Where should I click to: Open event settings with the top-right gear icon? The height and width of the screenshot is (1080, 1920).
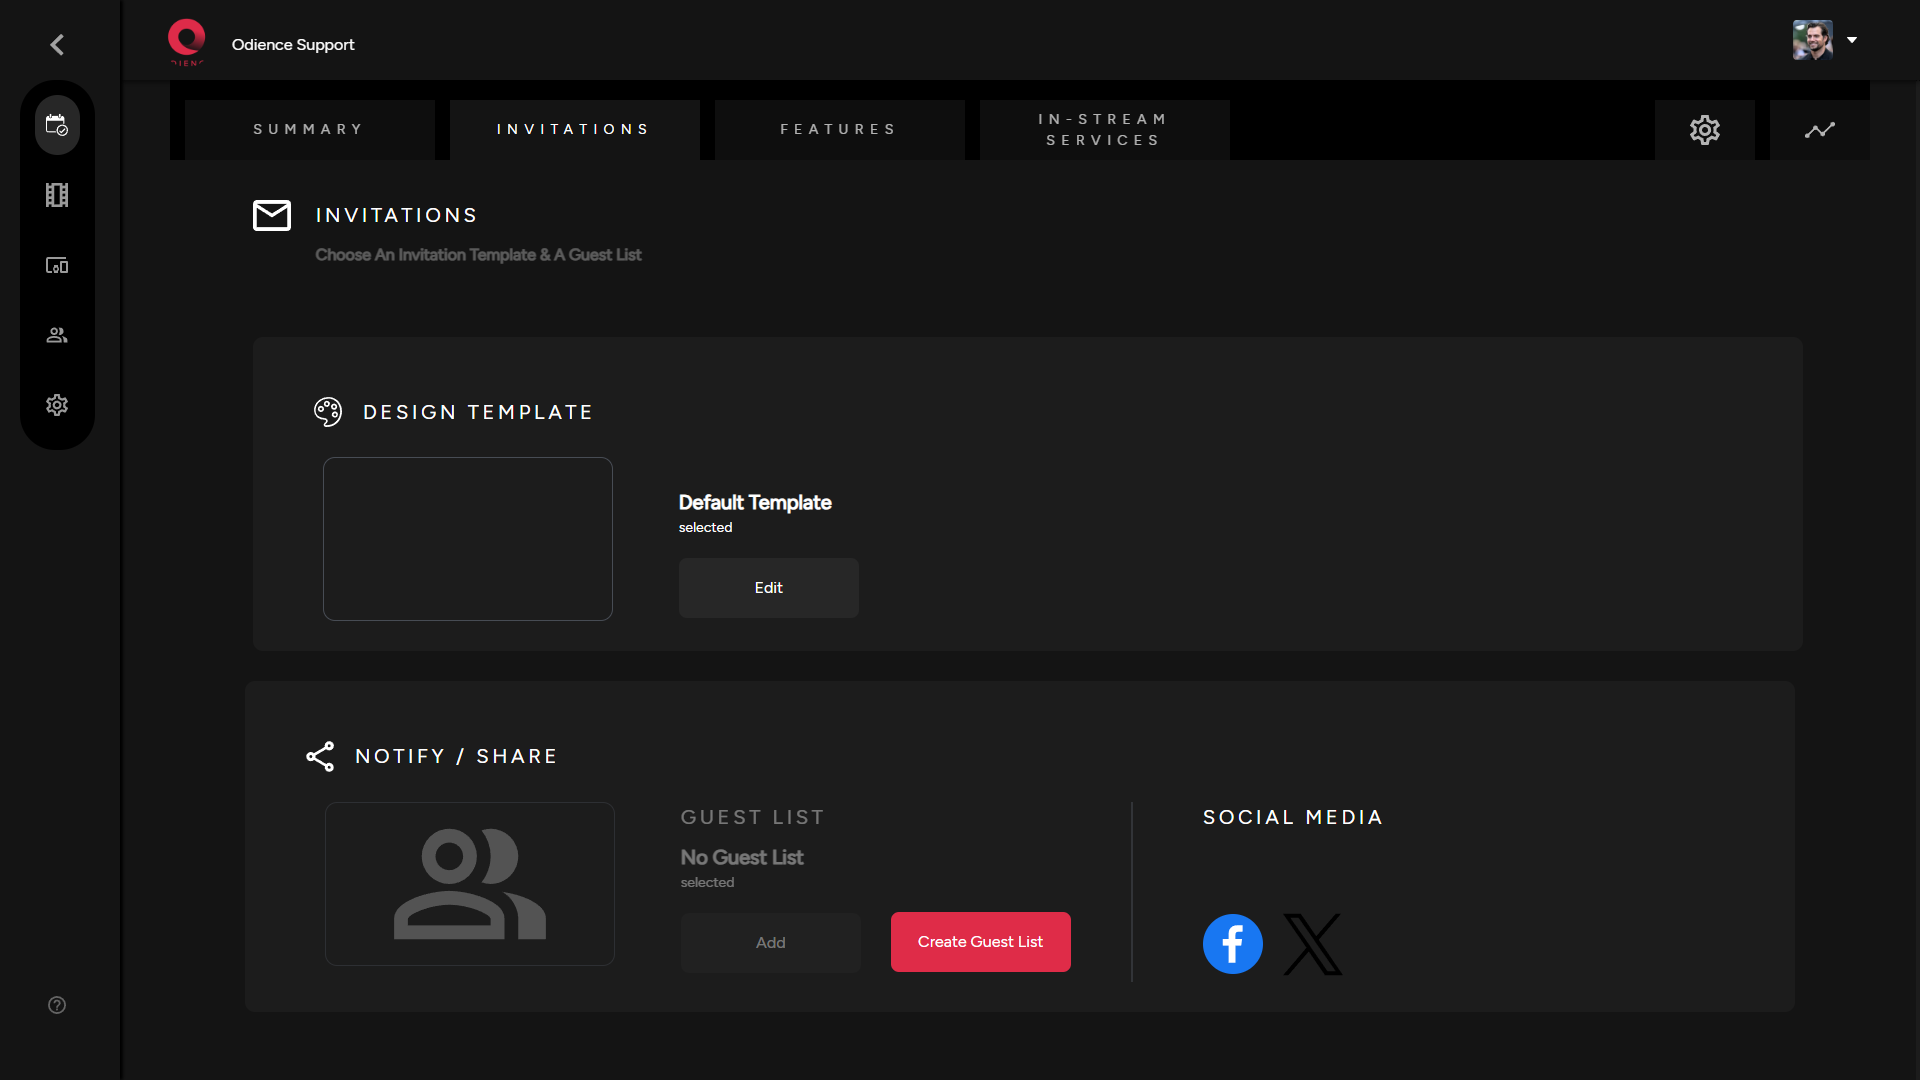pos(1705,129)
